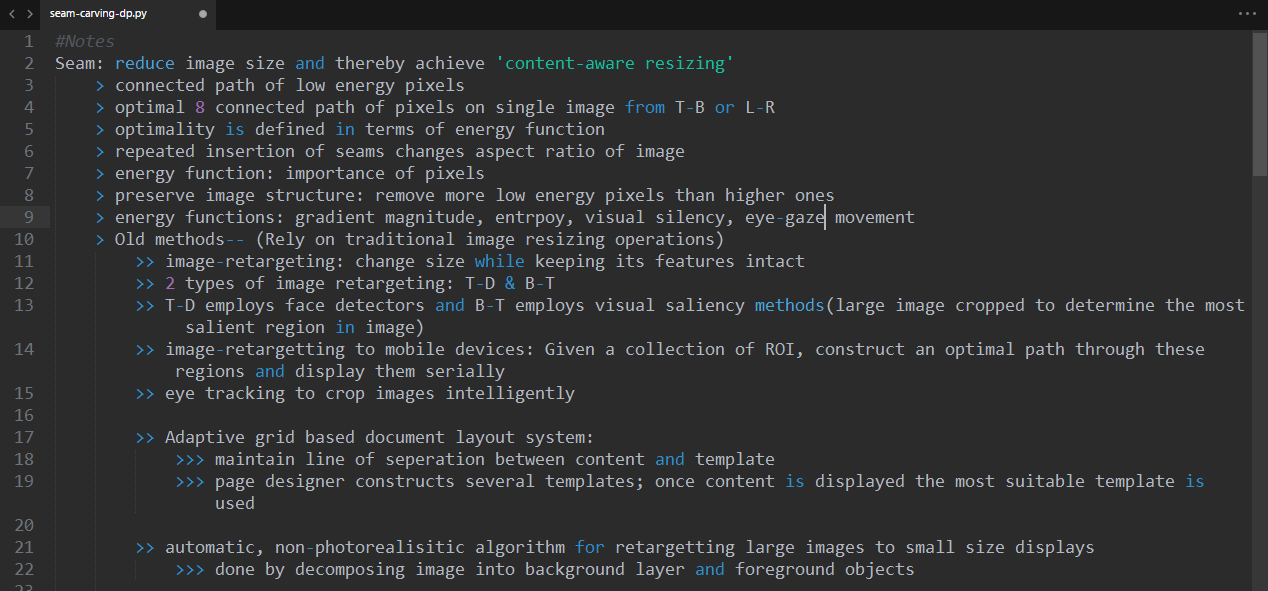
Task: Click the next tab arrow
Action: pos(30,14)
